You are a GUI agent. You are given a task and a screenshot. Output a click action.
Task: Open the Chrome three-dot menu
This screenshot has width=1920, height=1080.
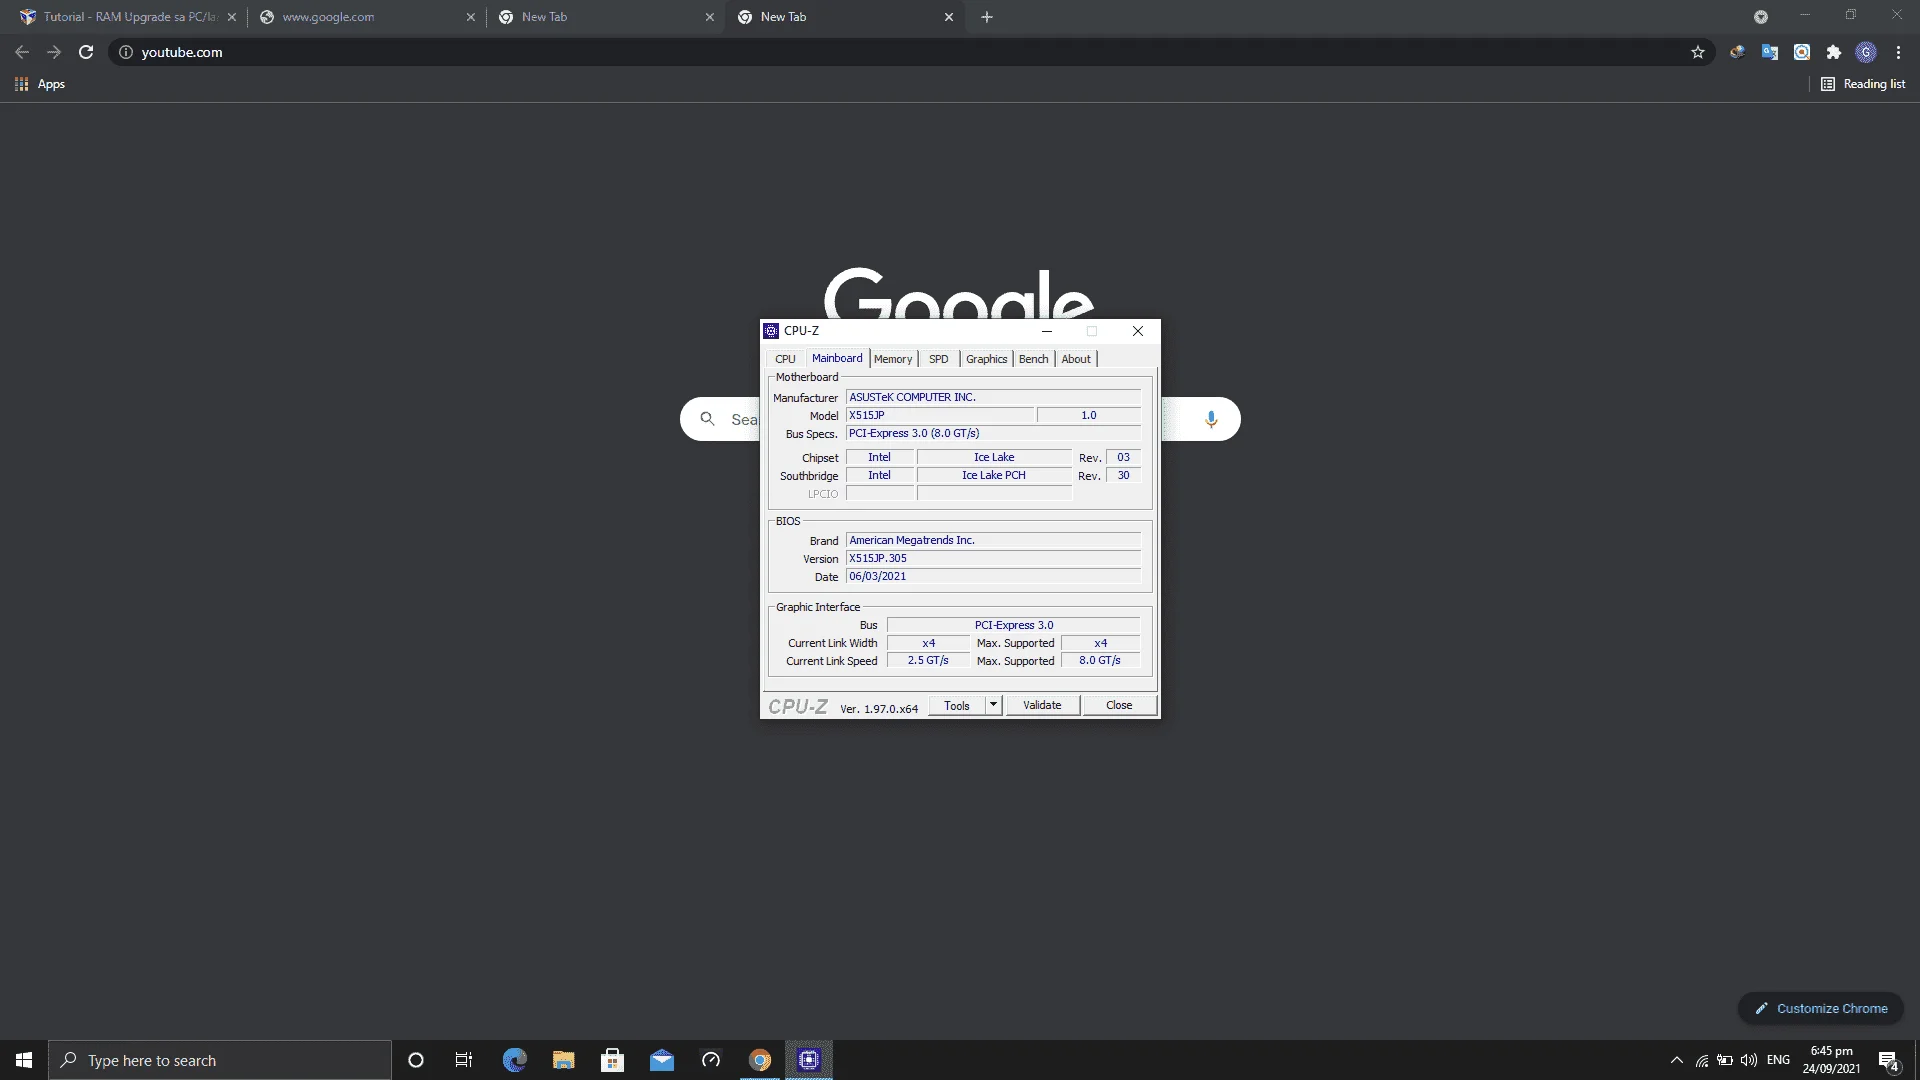point(1898,52)
